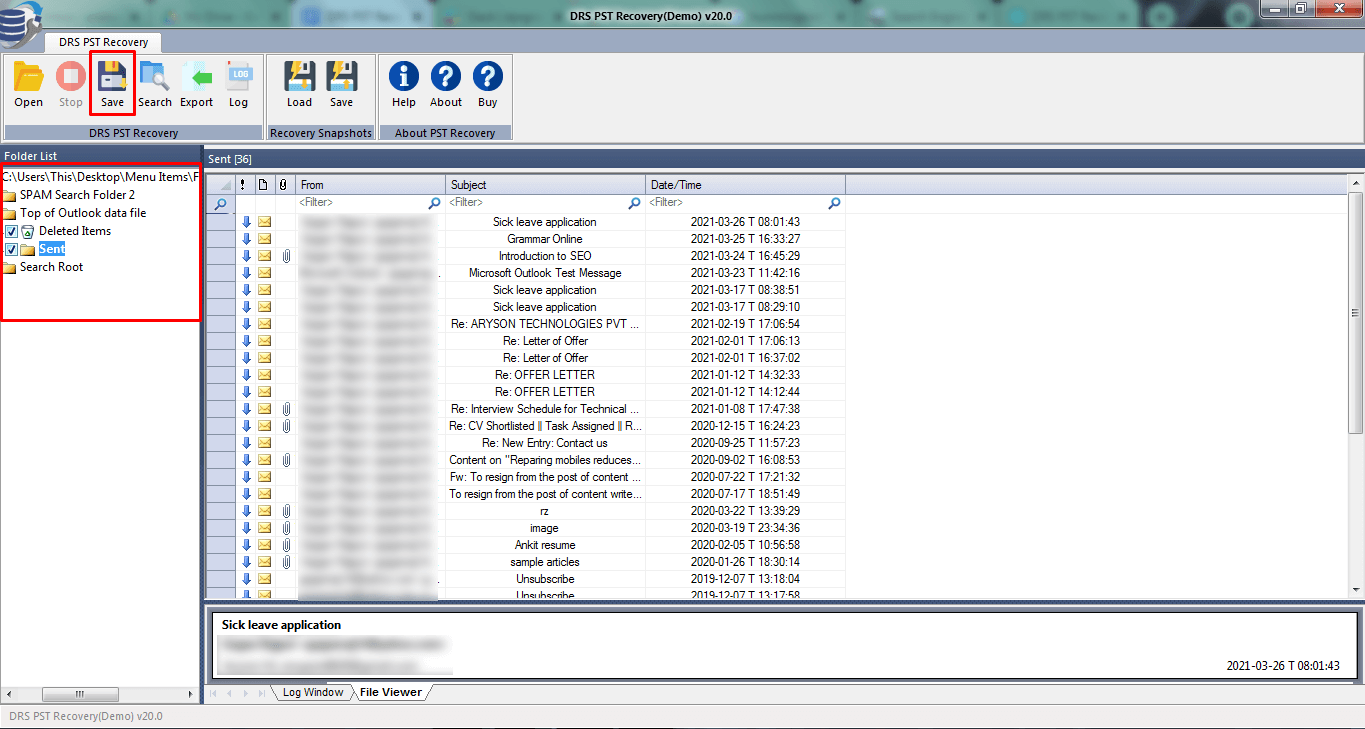Switch to the File Viewer tab
This screenshot has height=729, width=1365.
[391, 692]
